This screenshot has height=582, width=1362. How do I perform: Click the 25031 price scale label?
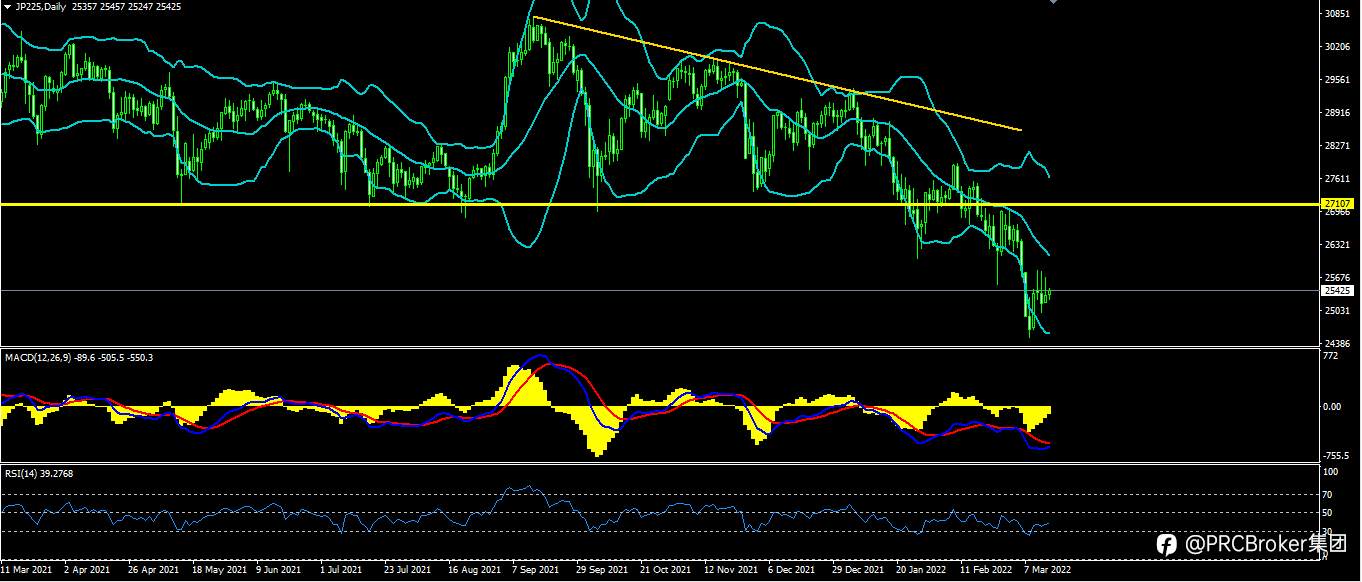coord(1338,311)
